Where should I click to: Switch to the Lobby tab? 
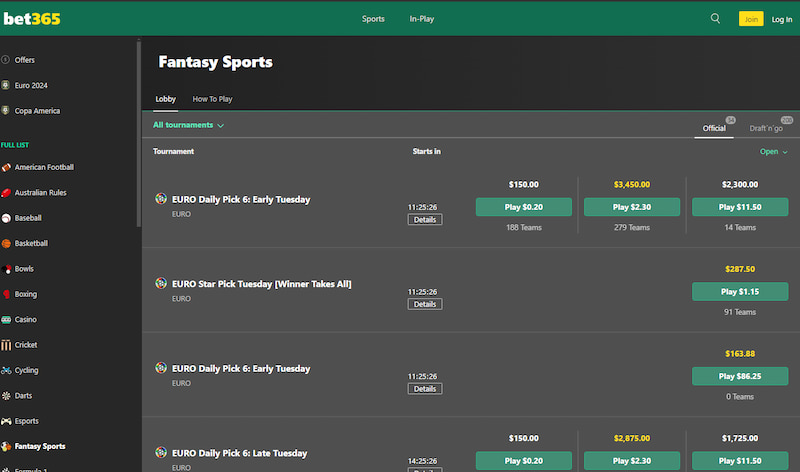tap(165, 99)
